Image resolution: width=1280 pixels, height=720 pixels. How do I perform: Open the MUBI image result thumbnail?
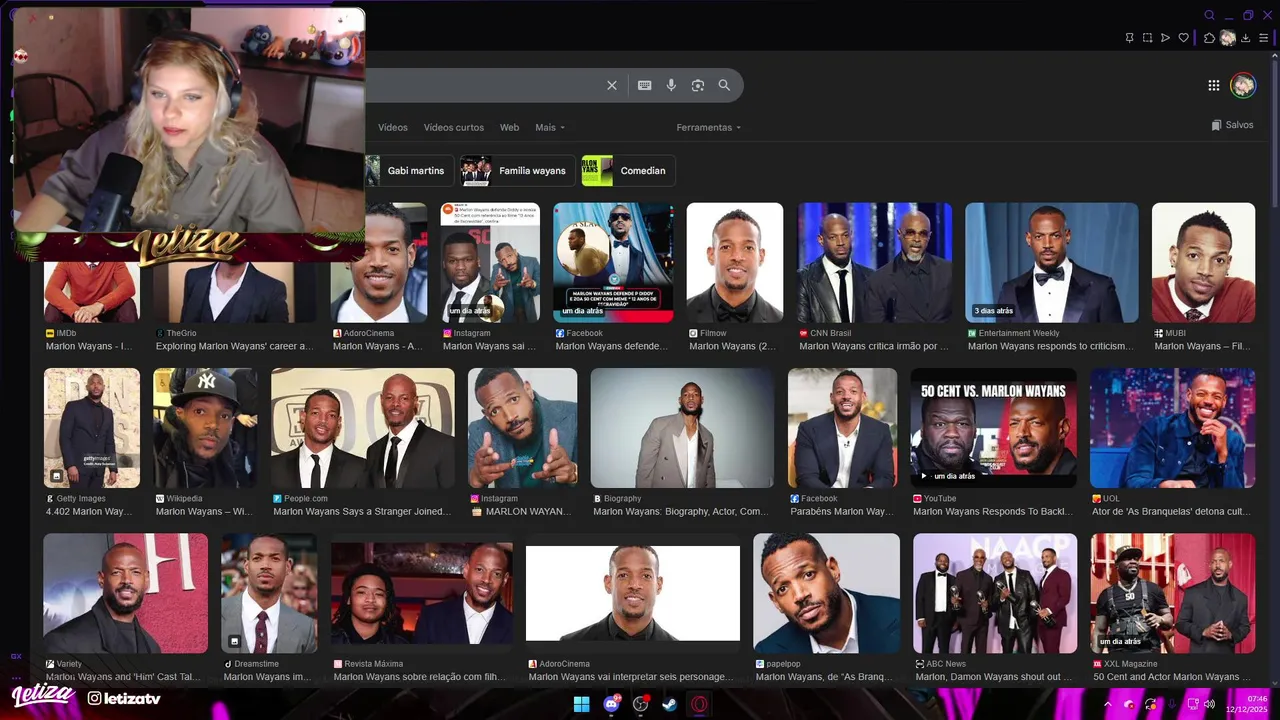click(1203, 263)
